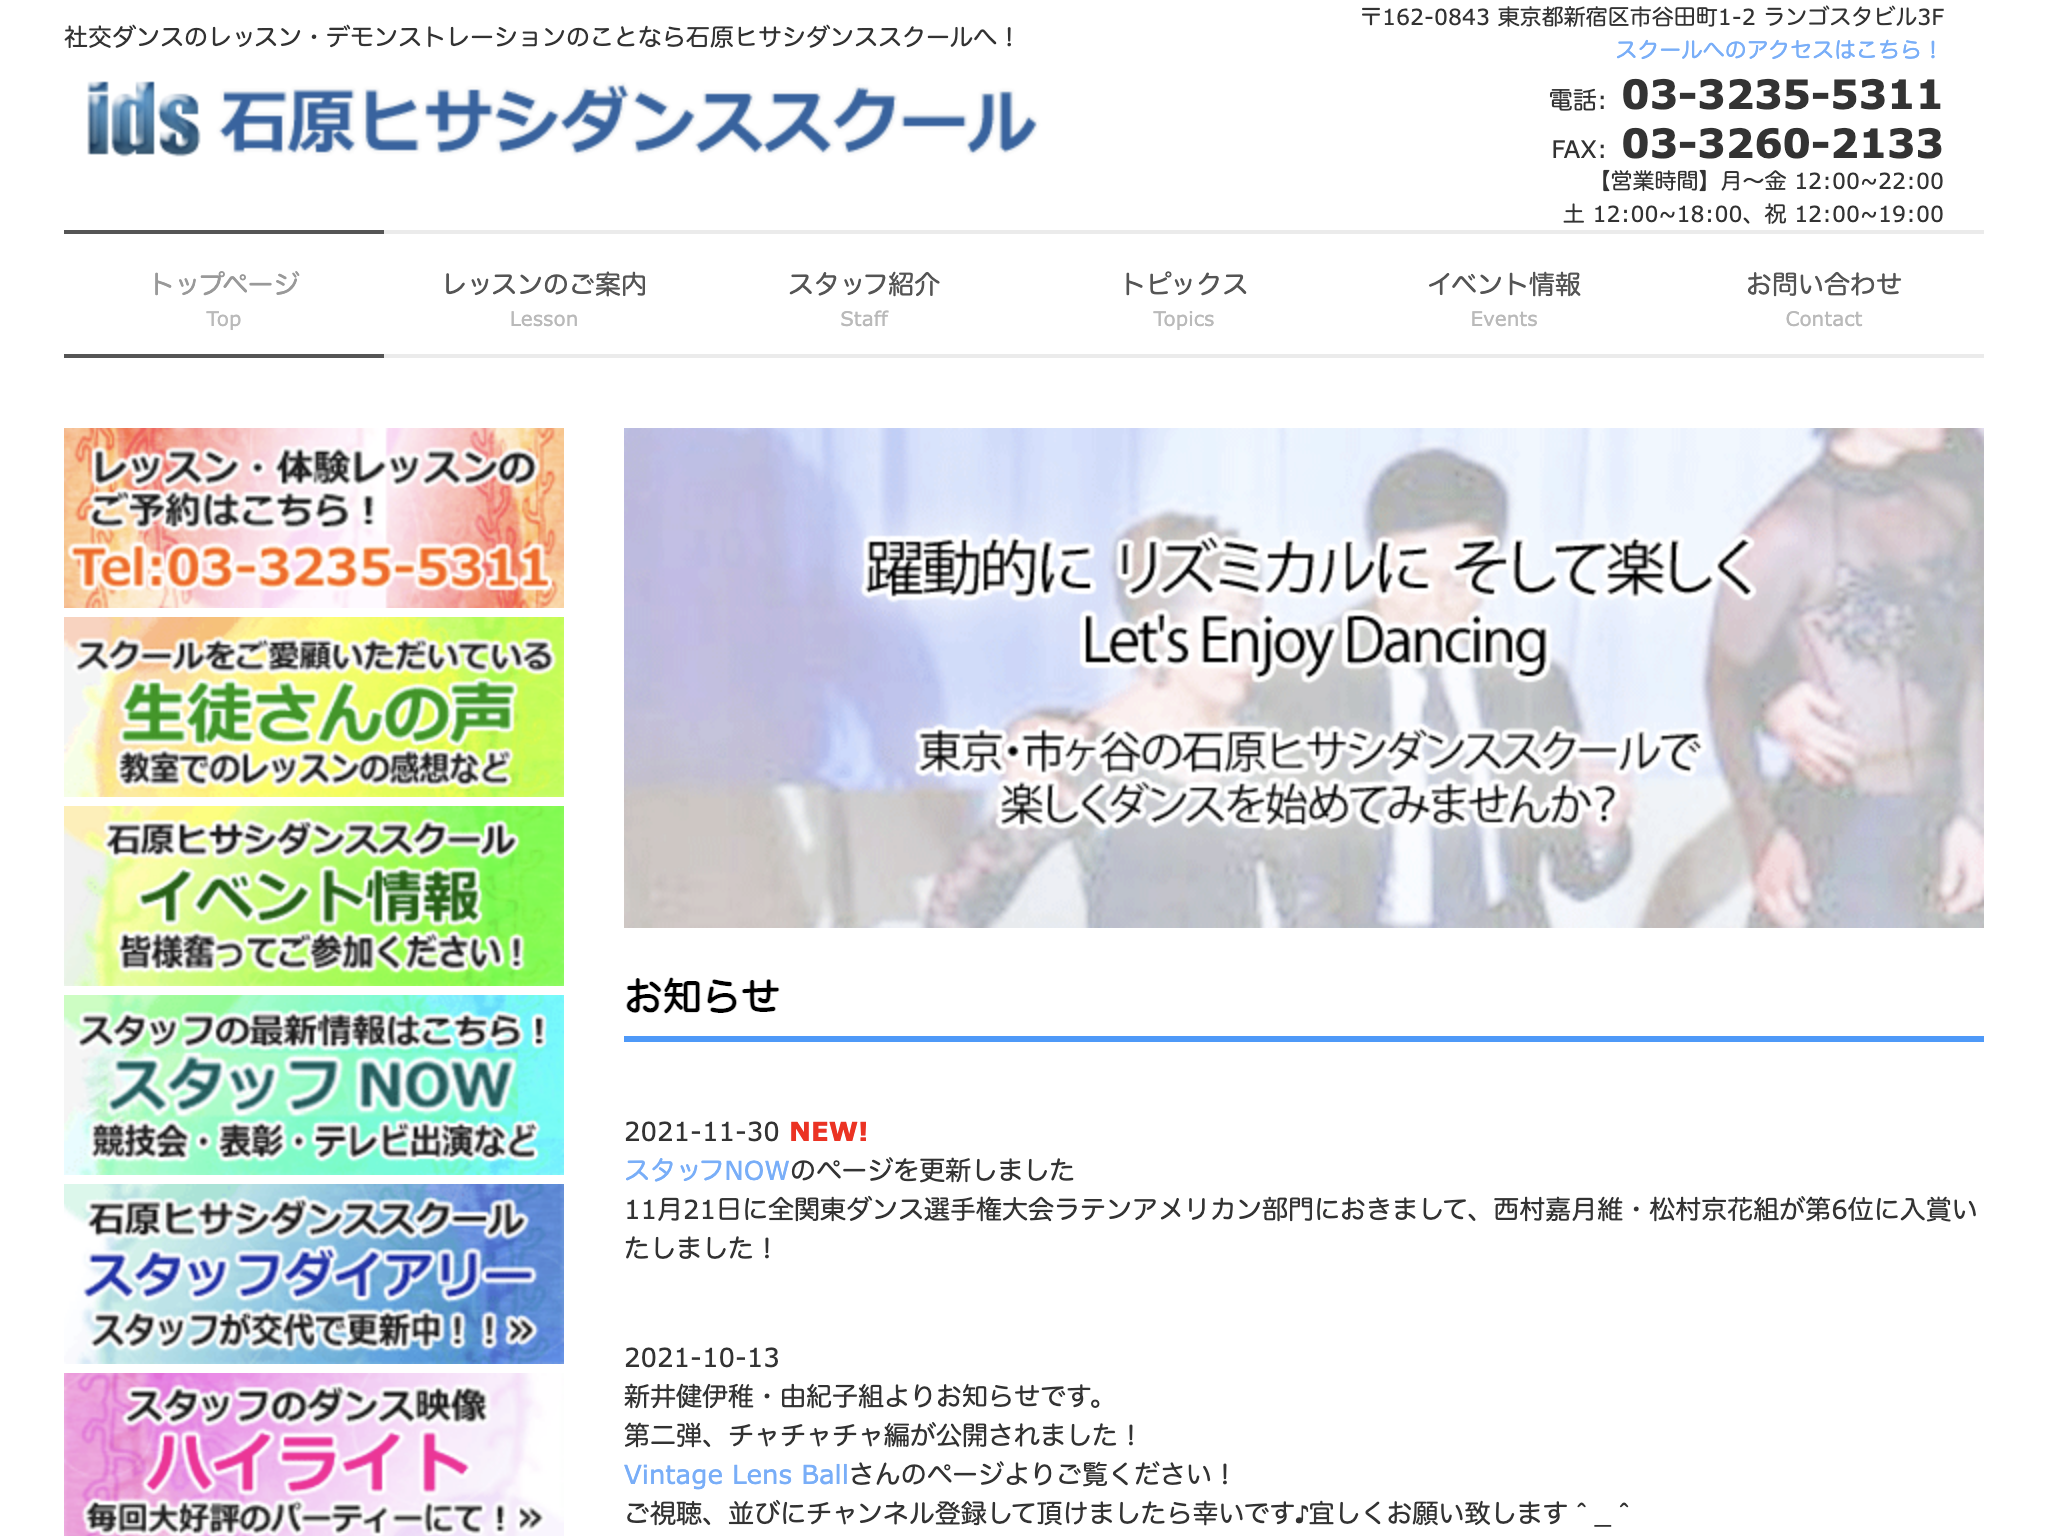Click the phone number 03-3235-5311 in the header
2048x1536 pixels.
[x=1781, y=95]
